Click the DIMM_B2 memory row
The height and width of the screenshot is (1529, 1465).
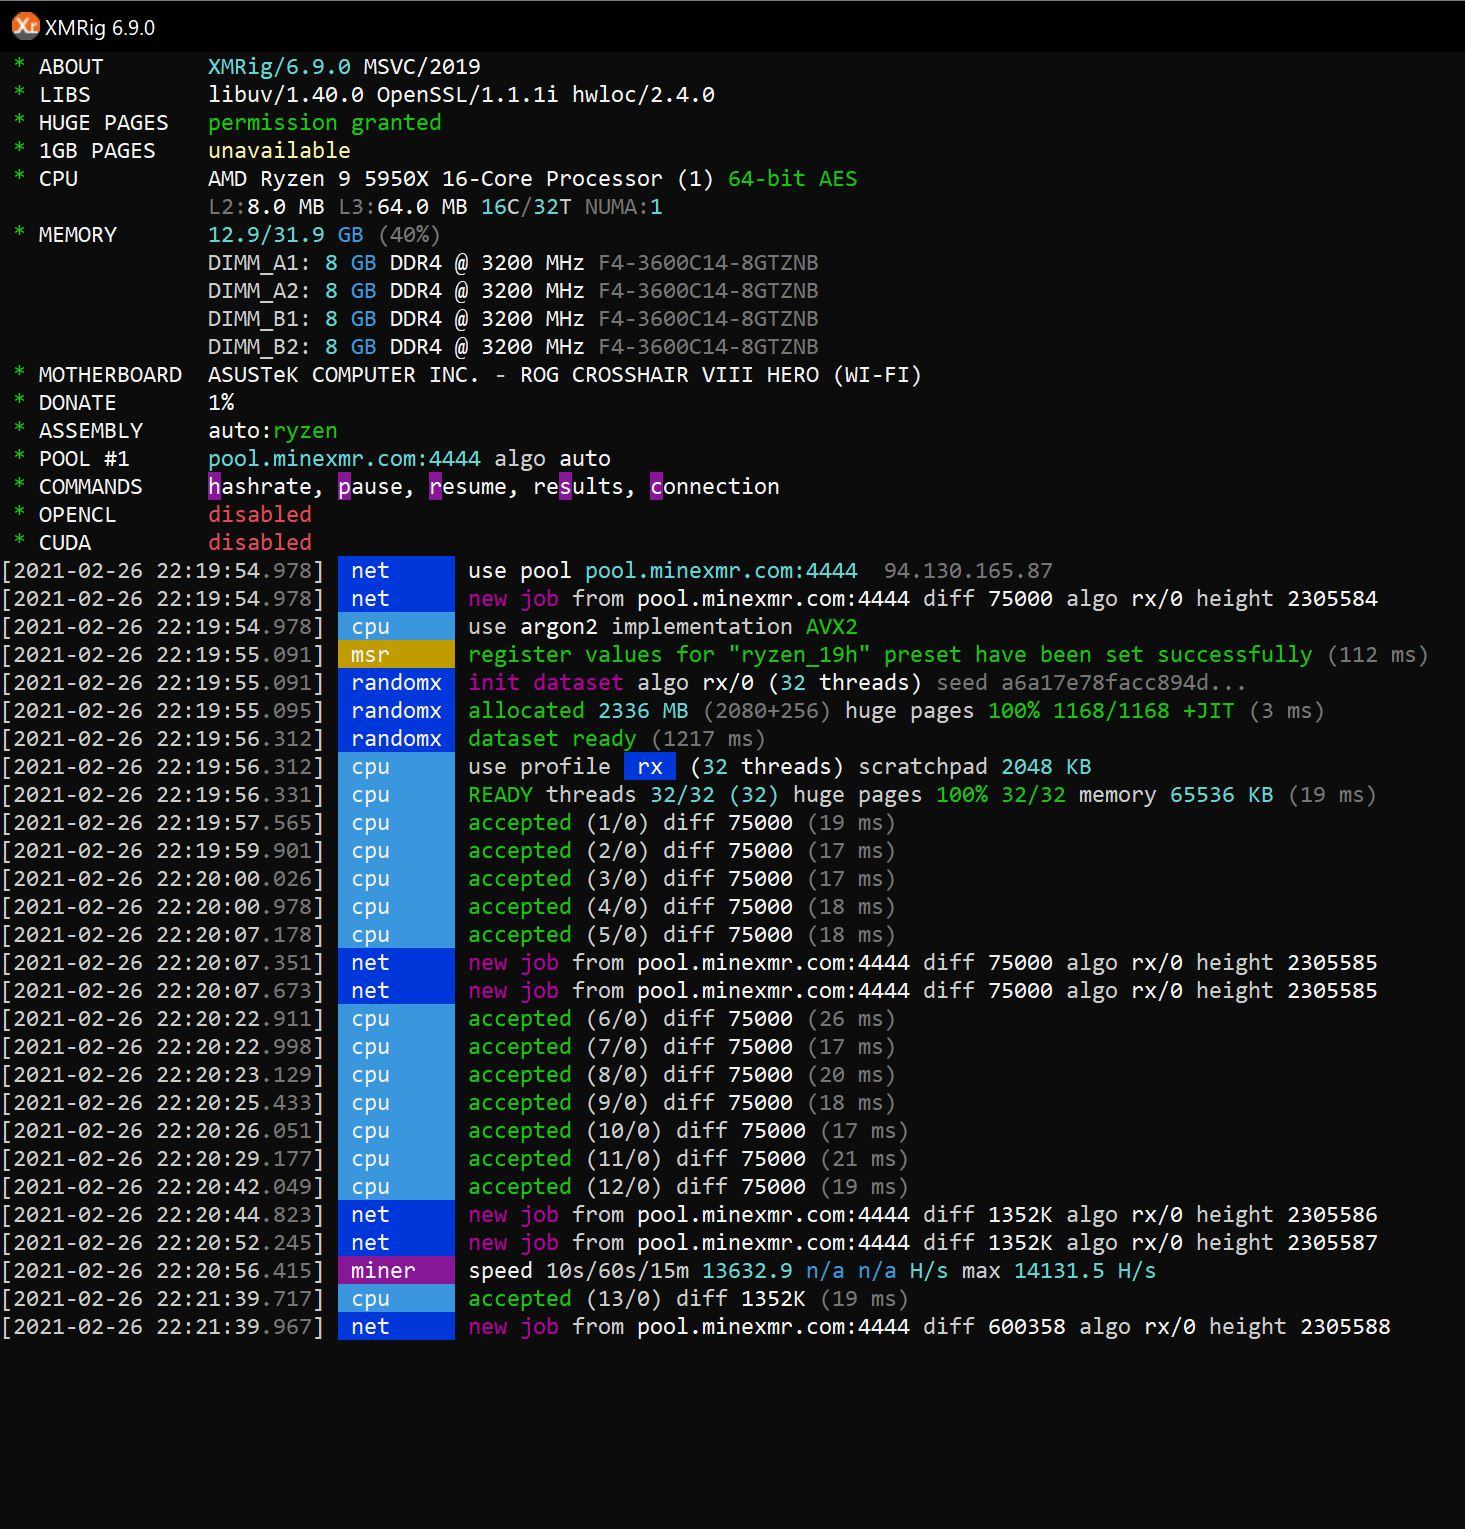513,346
